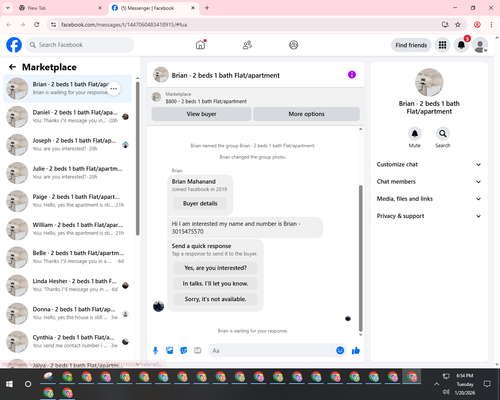Click the Find friends button
The height and width of the screenshot is (400, 500).
tap(411, 45)
